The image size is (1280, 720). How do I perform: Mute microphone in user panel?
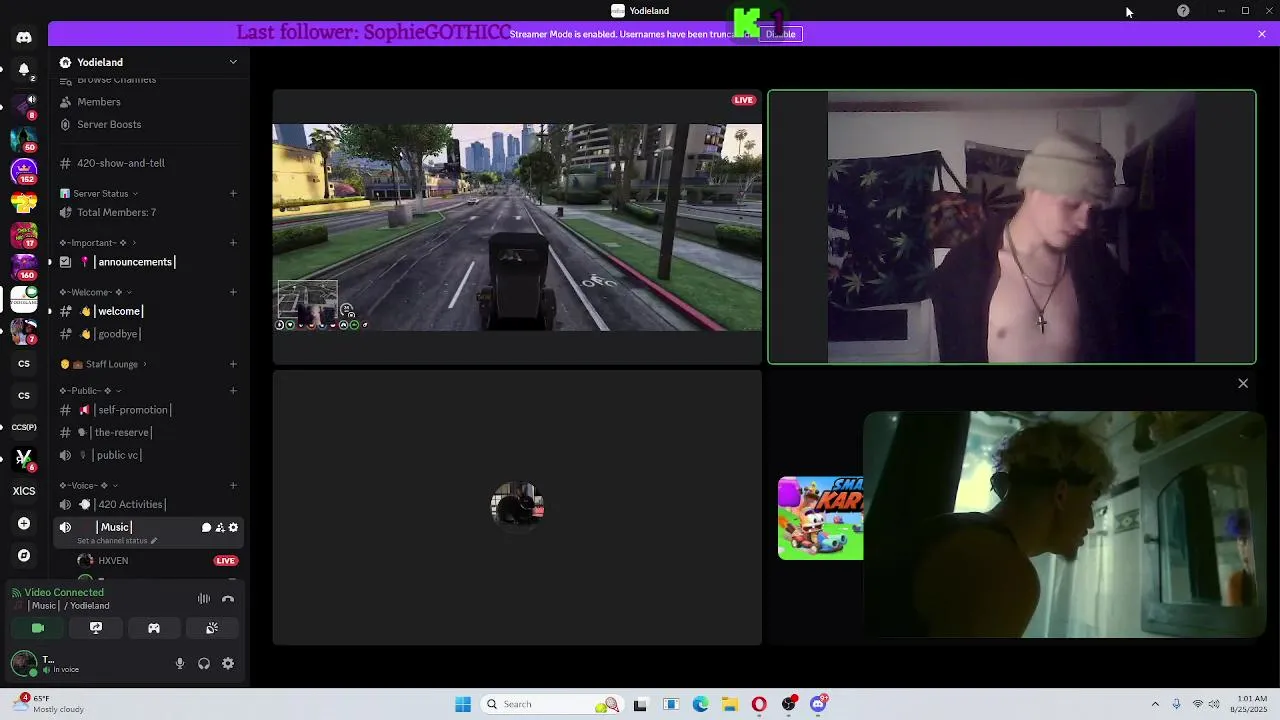(x=180, y=663)
